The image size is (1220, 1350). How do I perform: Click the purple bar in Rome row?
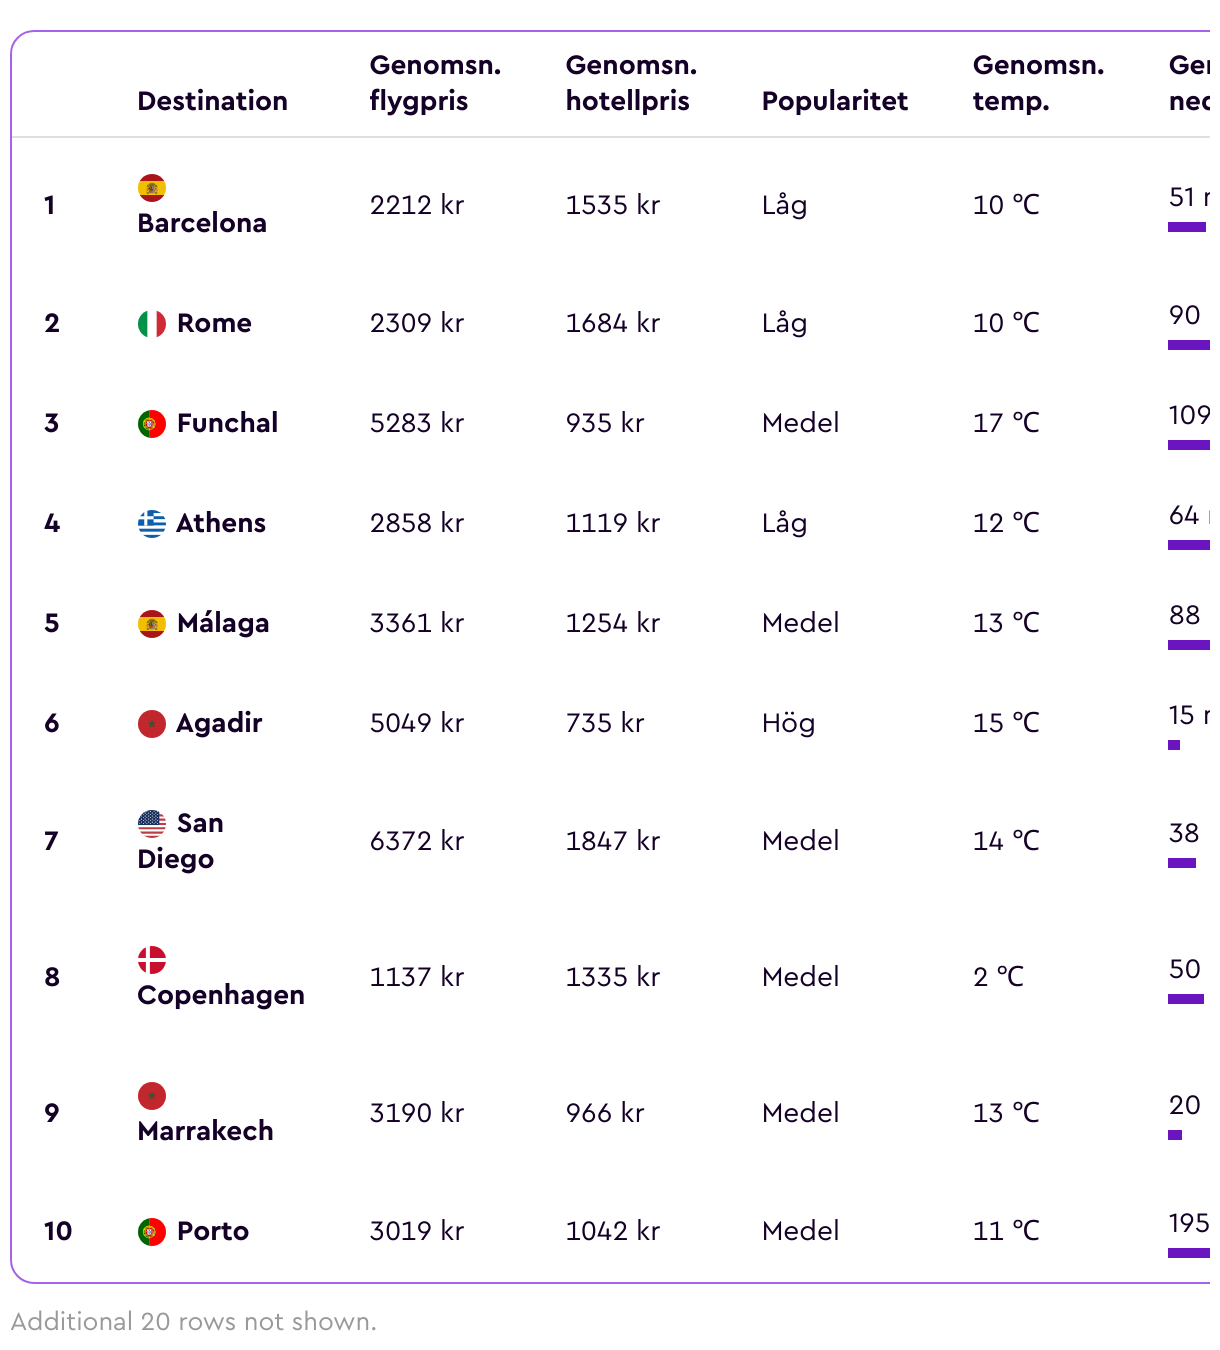pyautogui.click(x=1189, y=345)
